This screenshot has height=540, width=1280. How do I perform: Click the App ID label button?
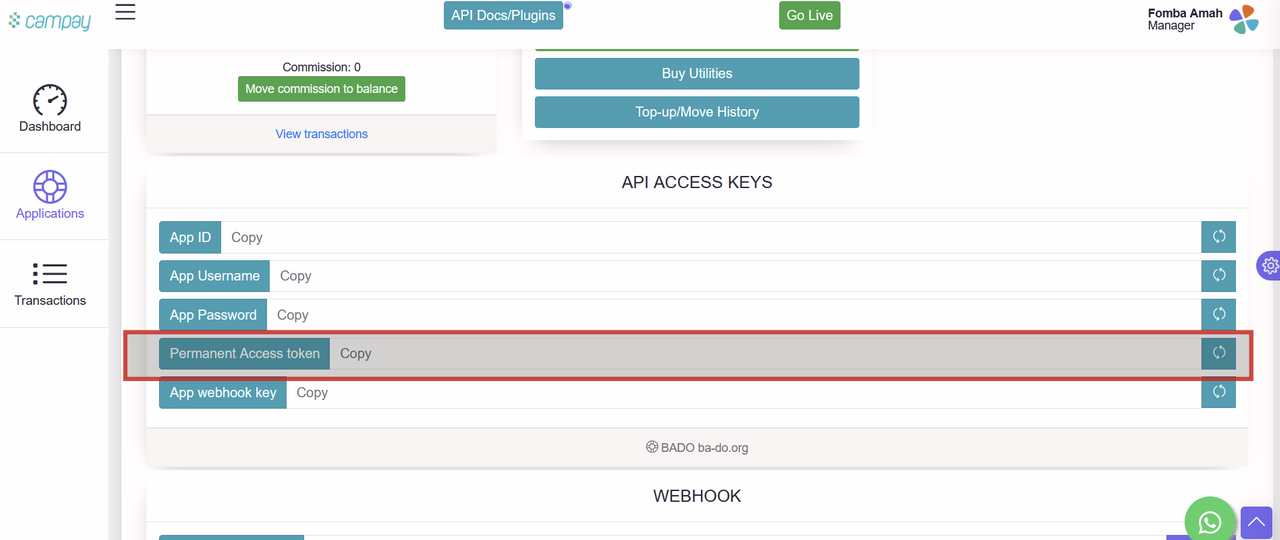pos(190,237)
